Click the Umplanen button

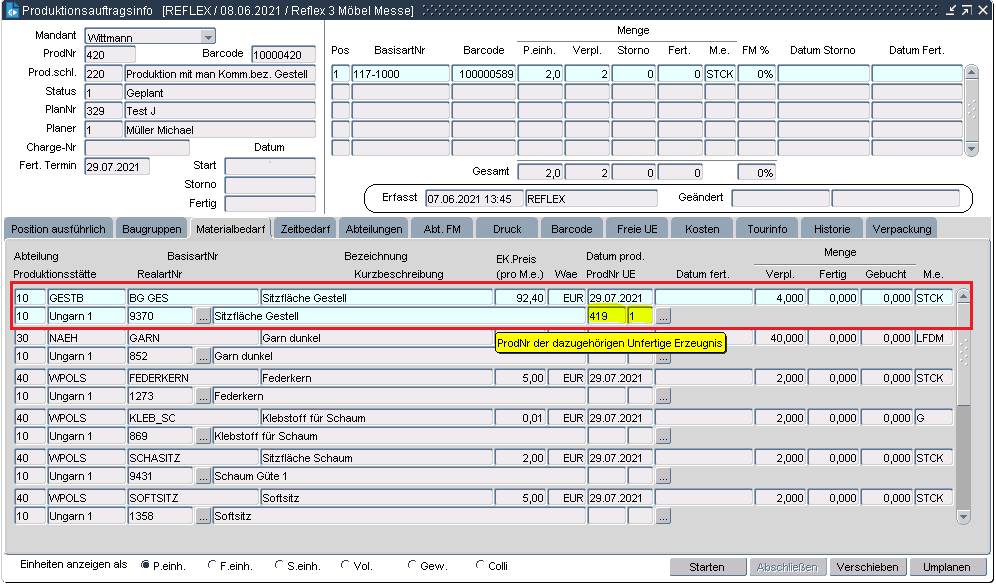pos(946,567)
